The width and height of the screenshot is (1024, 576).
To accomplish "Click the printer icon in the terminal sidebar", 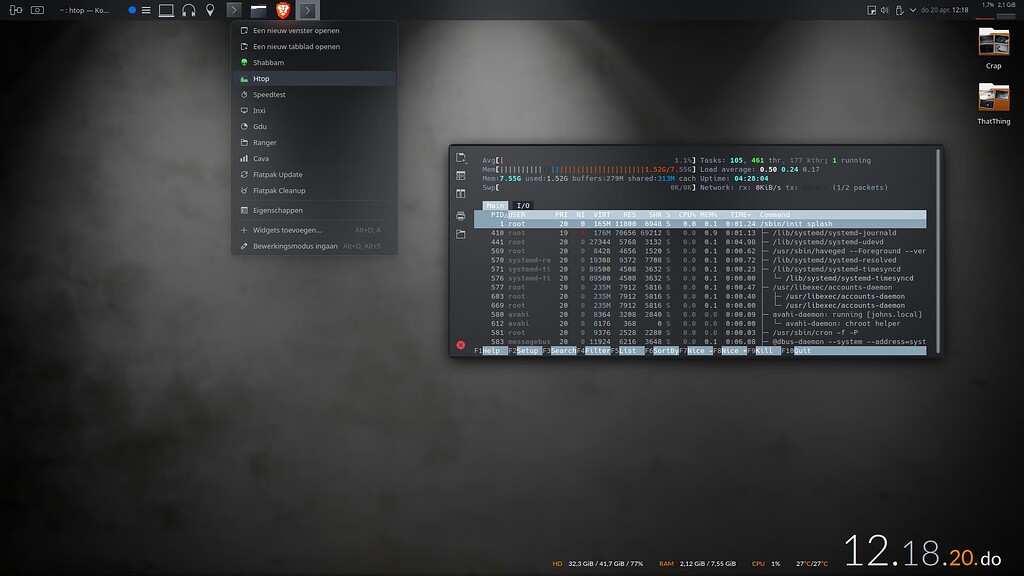I will click(461, 215).
